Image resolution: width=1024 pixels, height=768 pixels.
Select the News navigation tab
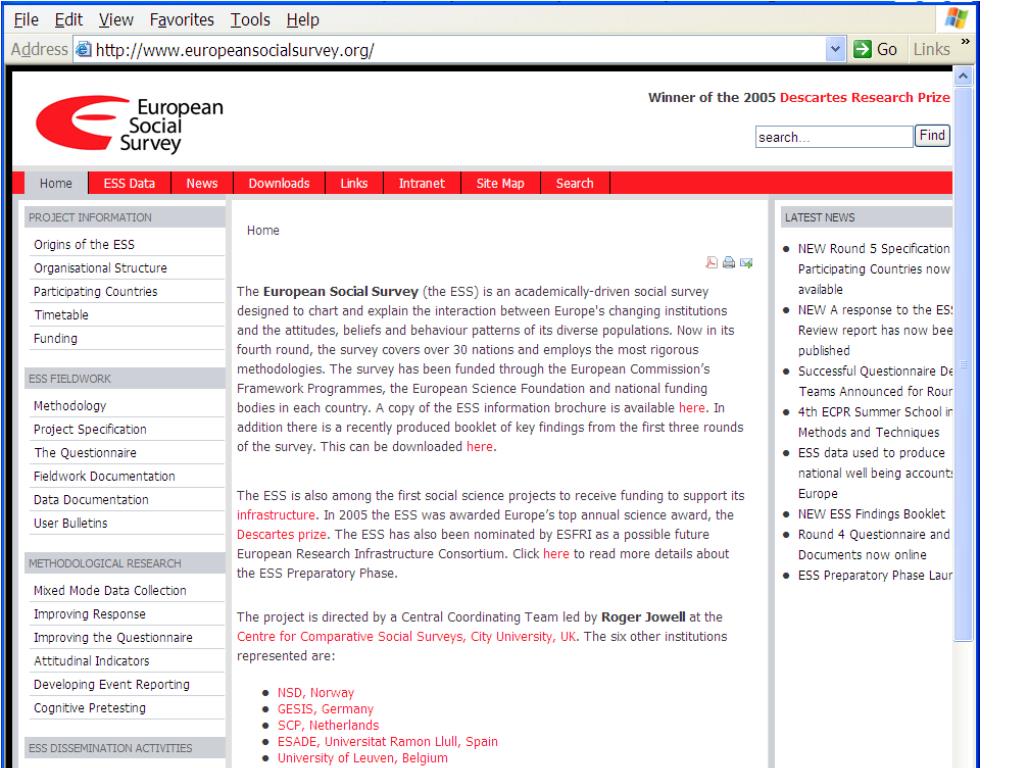click(x=202, y=184)
